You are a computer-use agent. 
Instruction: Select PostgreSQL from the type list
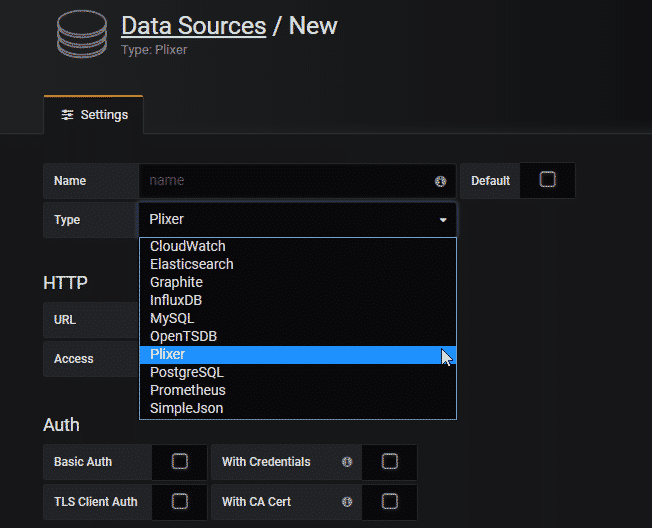pyautogui.click(x=298, y=373)
